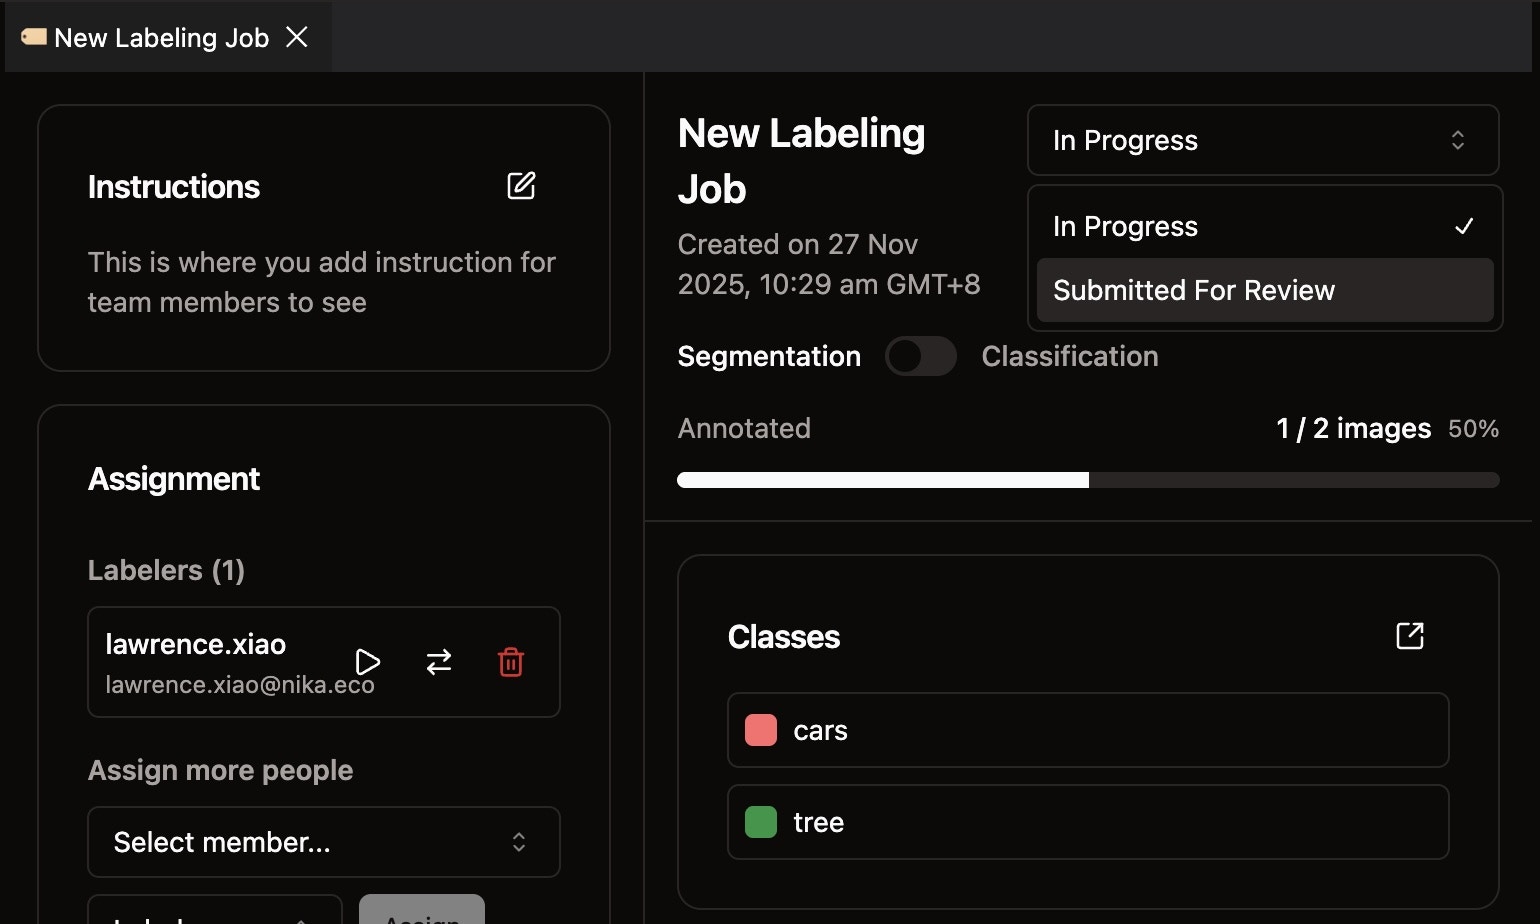Click the Created on date text
Image resolution: width=1540 pixels, height=924 pixels.
click(829, 264)
